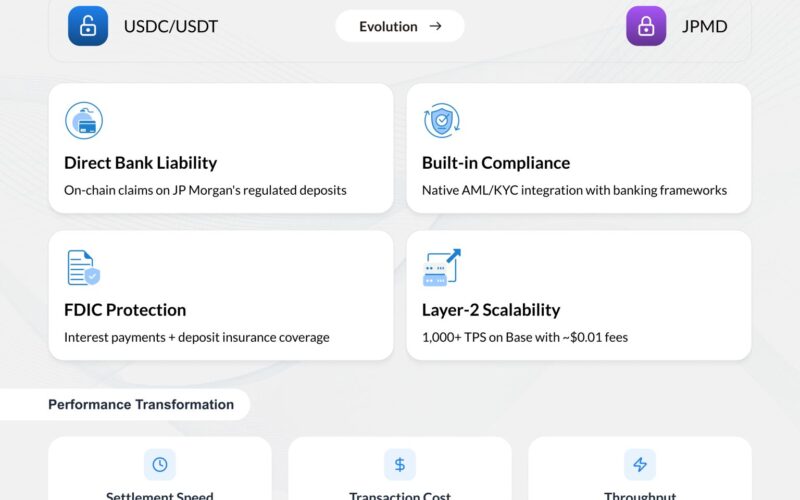This screenshot has height=500, width=800.
Task: Click the 1,000+ TPS on Base description
Action: [525, 337]
